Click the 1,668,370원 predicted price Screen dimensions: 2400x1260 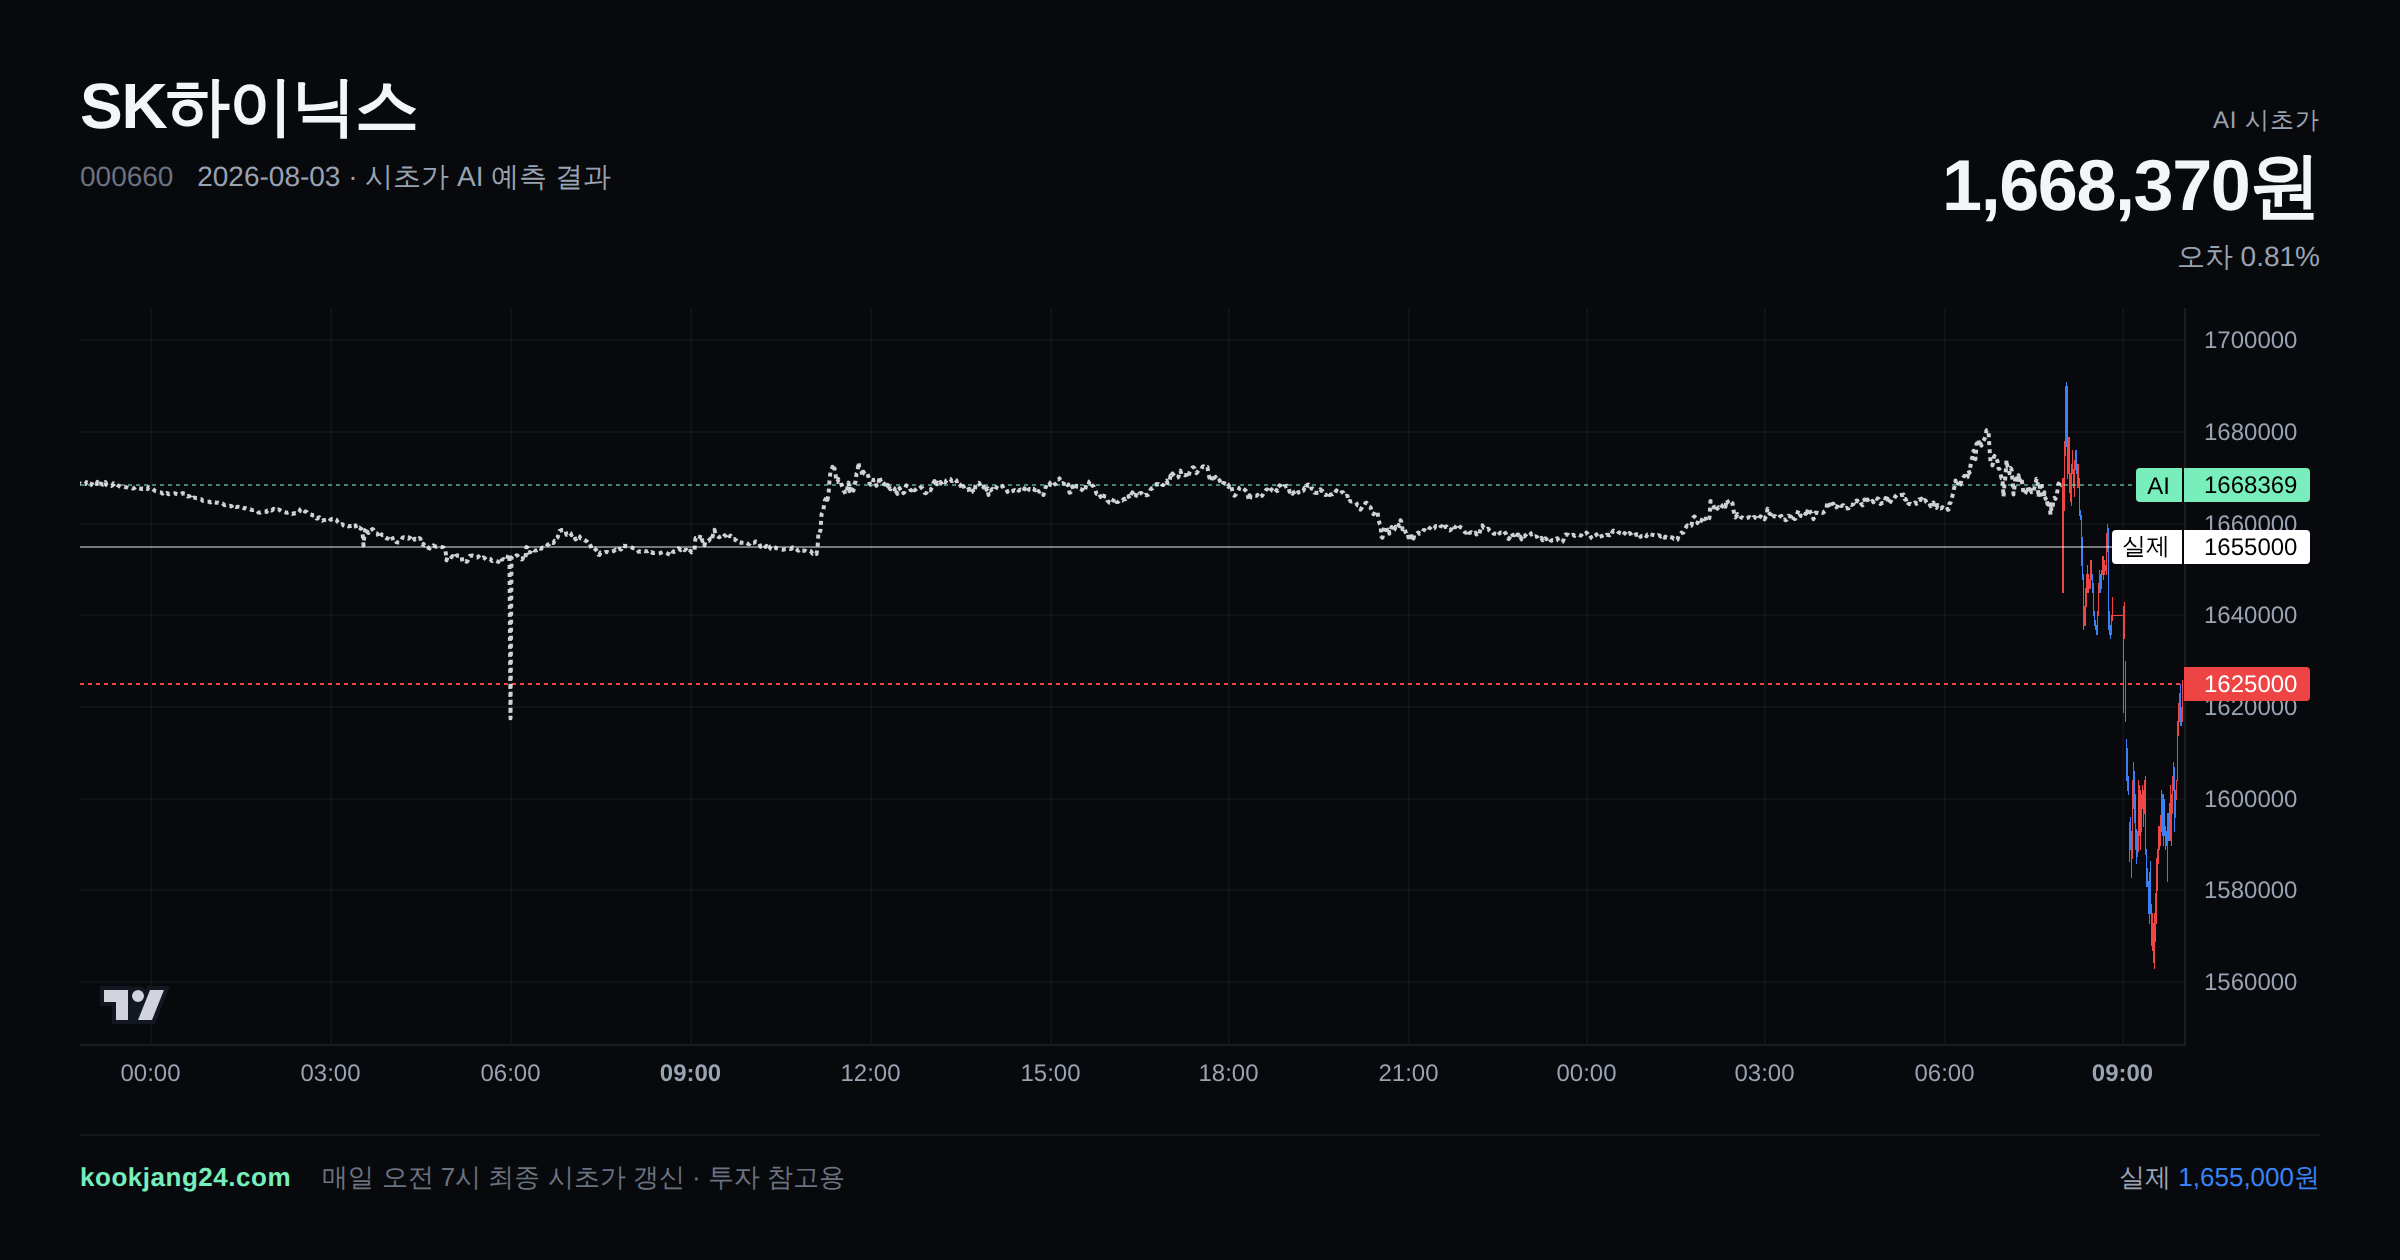point(2129,187)
